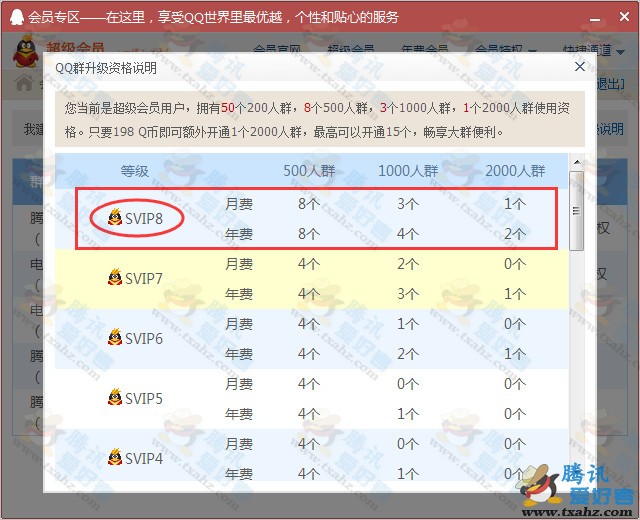640x520 pixels.
Task: Click the dialog title QQ群升级资格说明
Action: [x=106, y=68]
